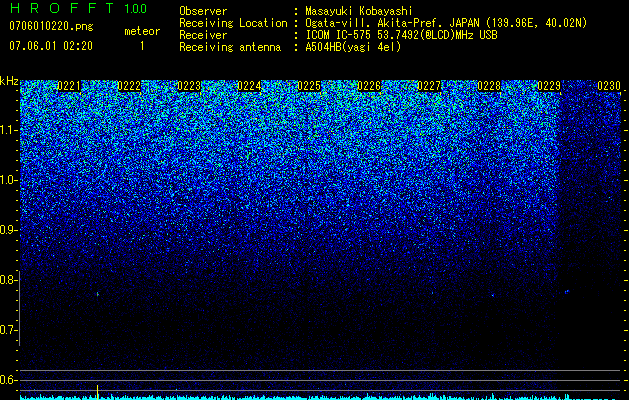629x400 pixels.
Task: Click the meteor label
Action: (142, 31)
